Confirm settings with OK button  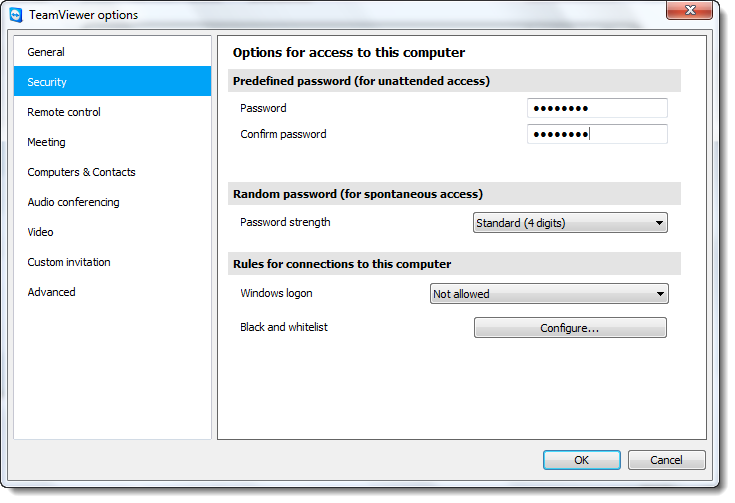click(582, 460)
